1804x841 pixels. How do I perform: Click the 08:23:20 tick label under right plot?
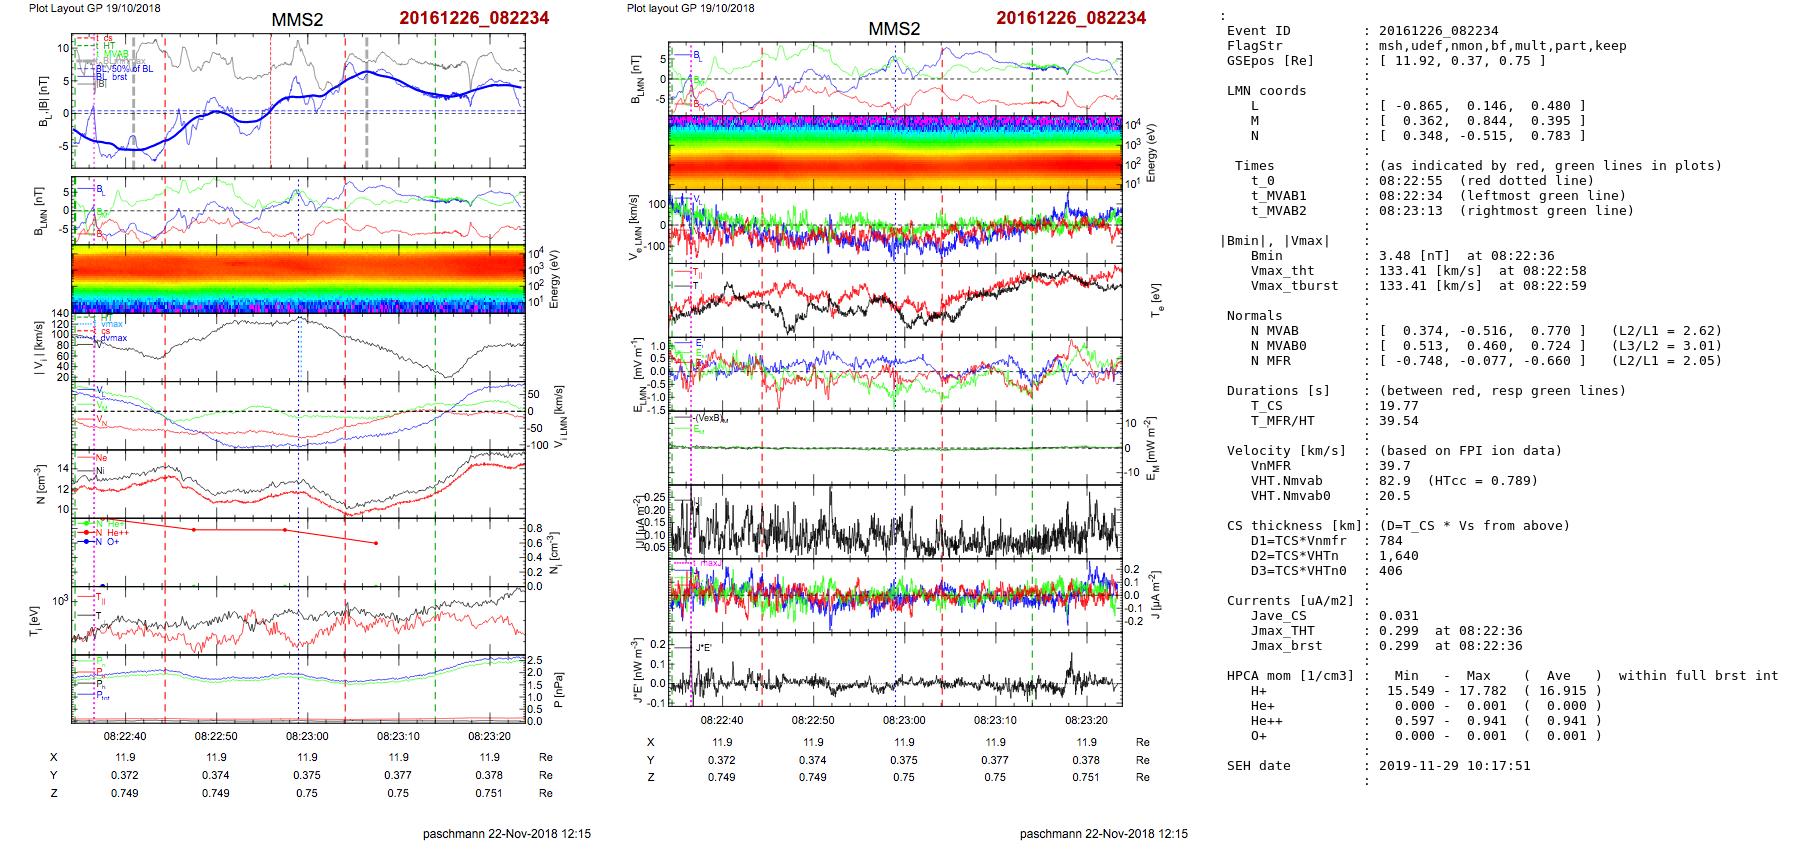pos(1086,719)
